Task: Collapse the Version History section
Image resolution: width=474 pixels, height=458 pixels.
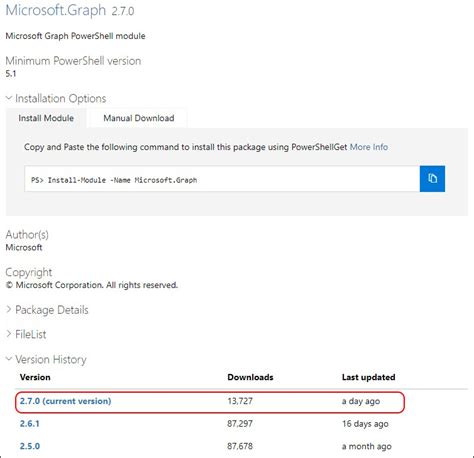Action: 9,359
